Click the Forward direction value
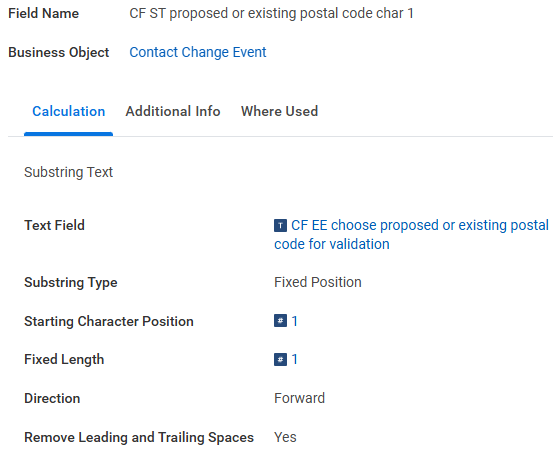The width and height of the screenshot is (553, 451). (x=299, y=398)
